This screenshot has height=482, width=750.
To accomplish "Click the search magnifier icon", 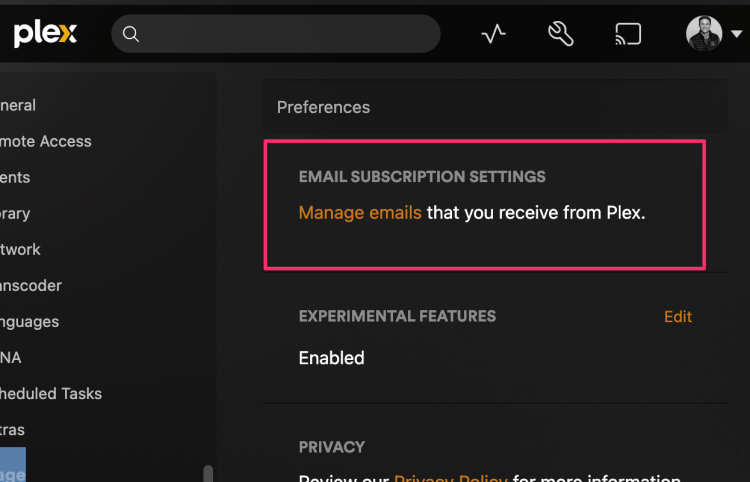I will pos(131,35).
